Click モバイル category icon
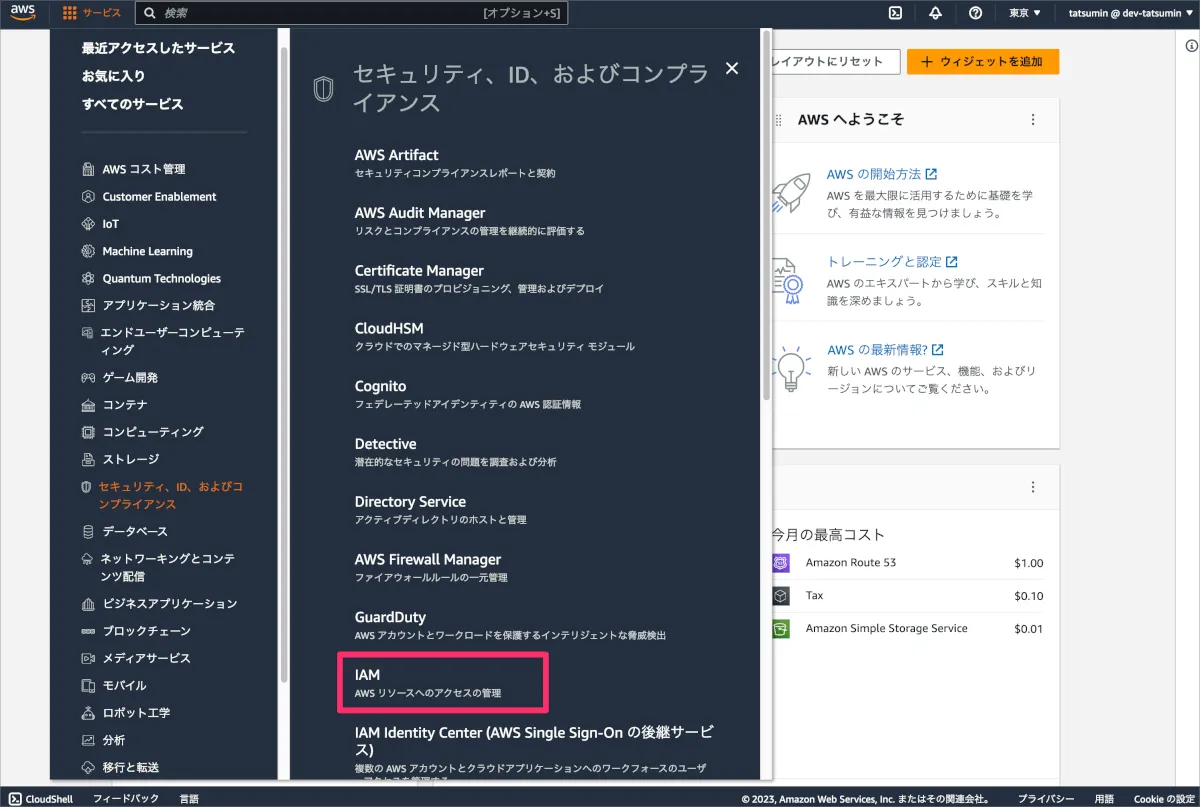Viewport: 1200px width, 807px height. pyautogui.click(x=88, y=685)
